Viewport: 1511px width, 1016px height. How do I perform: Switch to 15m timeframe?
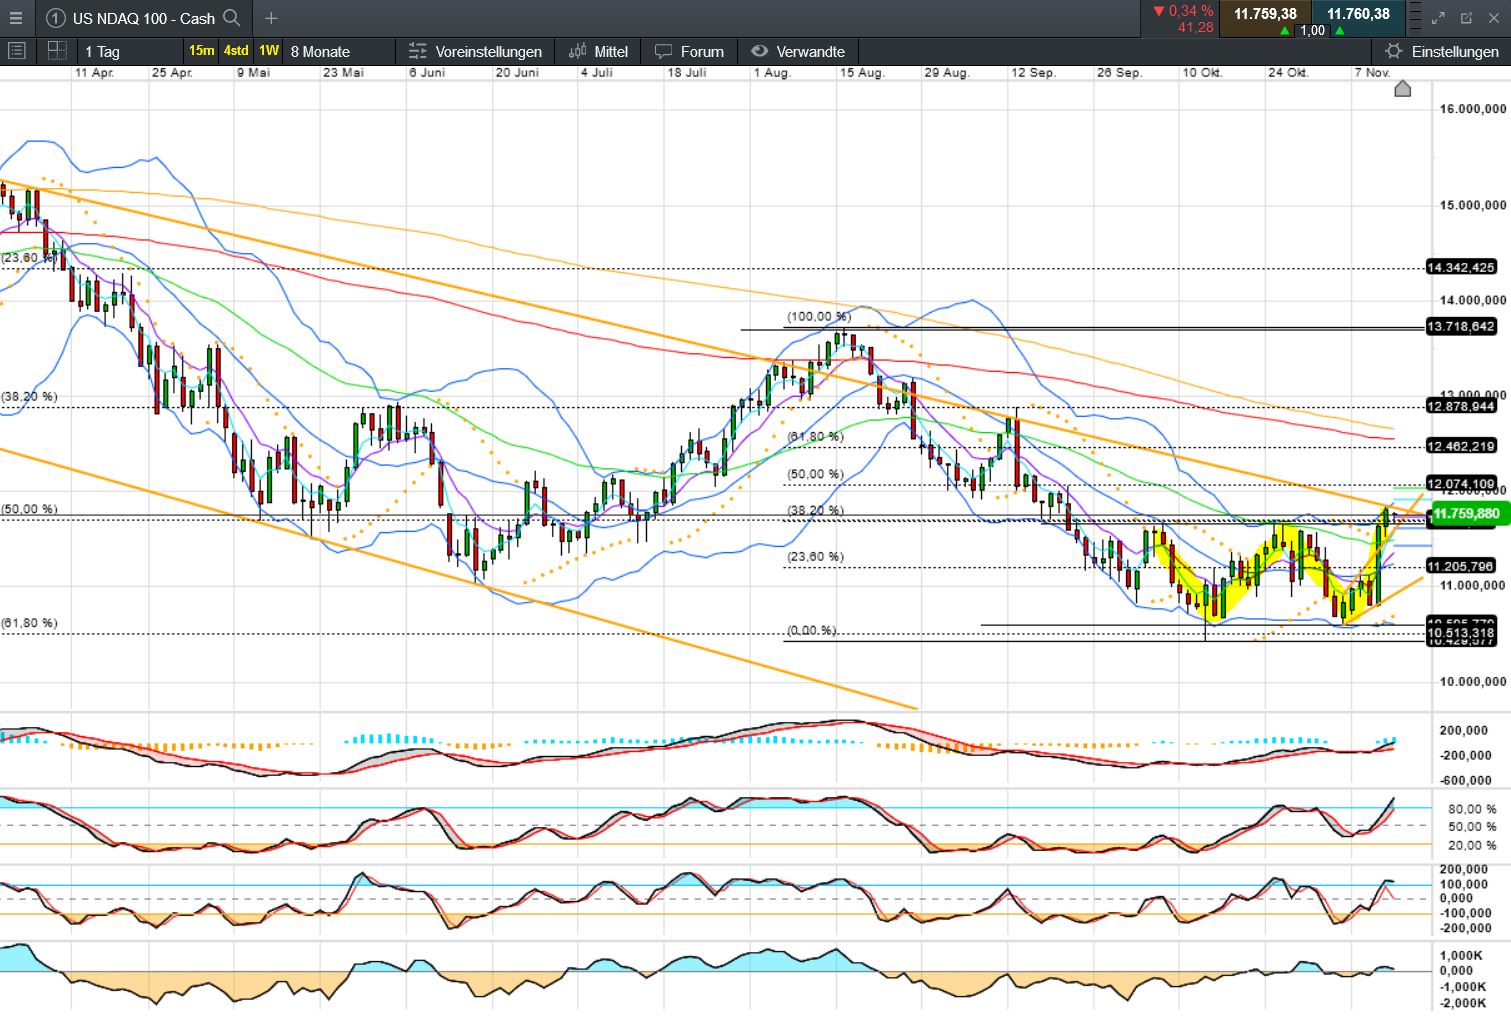tap(201, 51)
